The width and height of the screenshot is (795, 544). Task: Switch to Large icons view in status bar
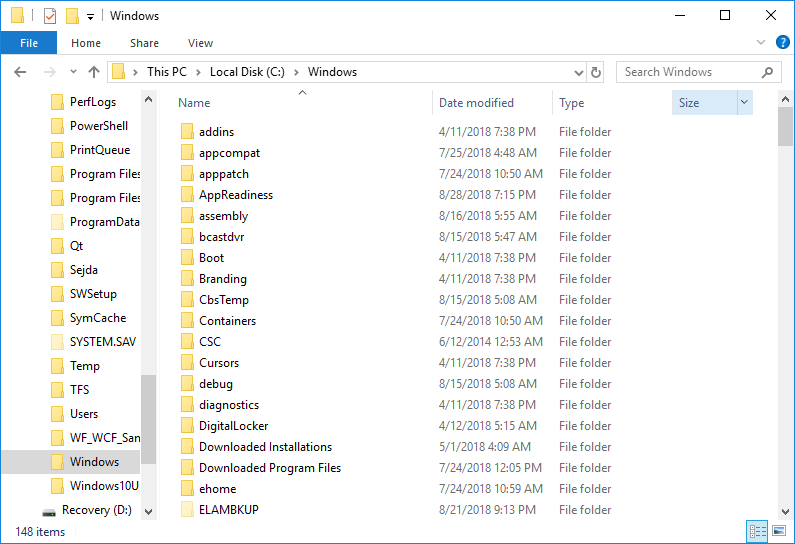[x=779, y=531]
